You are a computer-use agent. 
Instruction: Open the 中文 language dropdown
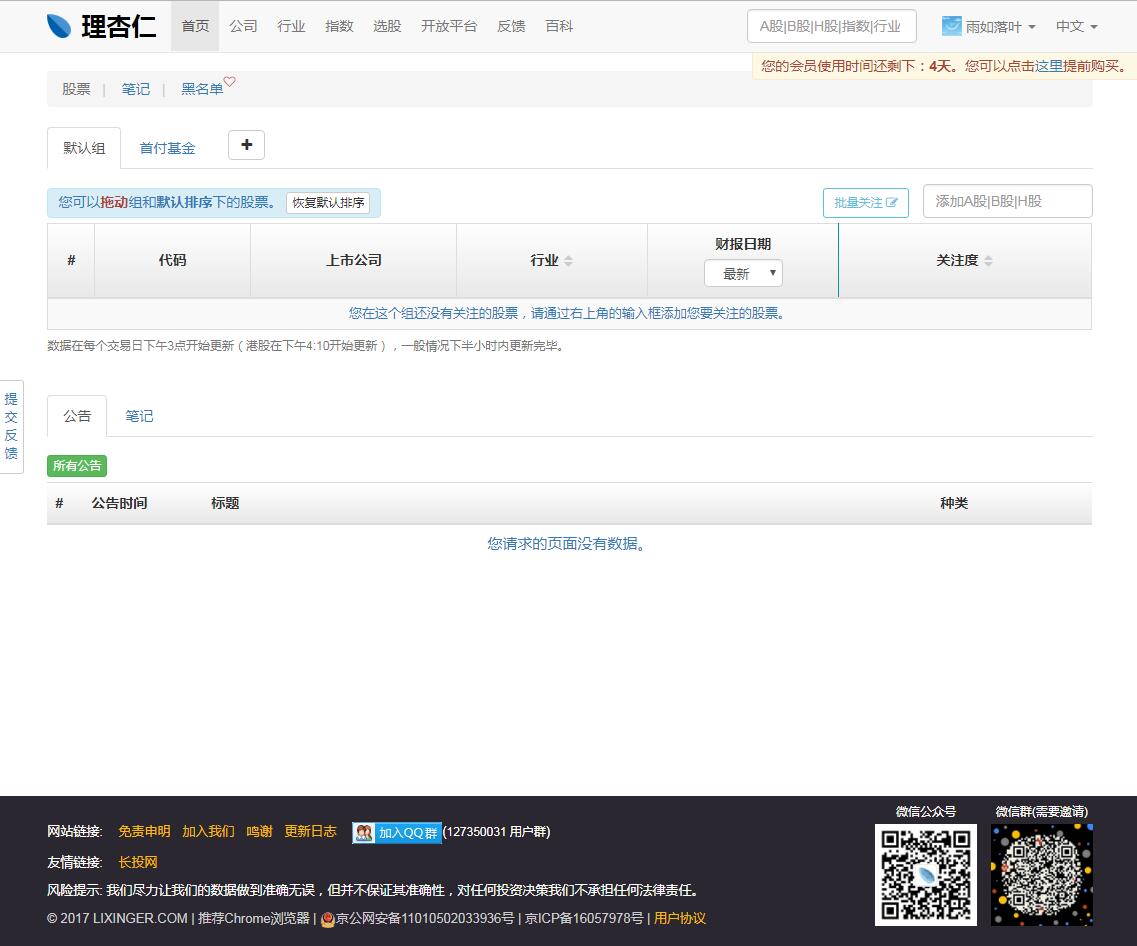pos(1077,26)
